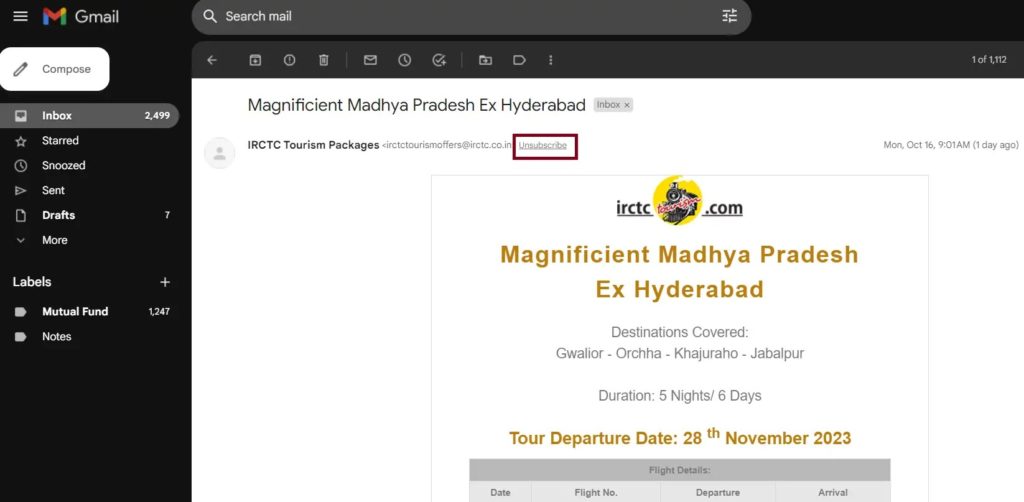Open More options three-dot menu
Viewport: 1024px width, 502px height.
click(x=551, y=60)
